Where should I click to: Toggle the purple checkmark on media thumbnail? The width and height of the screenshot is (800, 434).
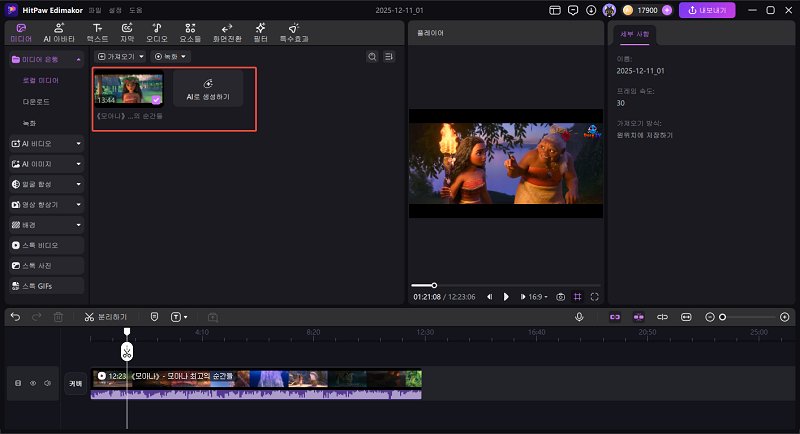click(x=156, y=100)
